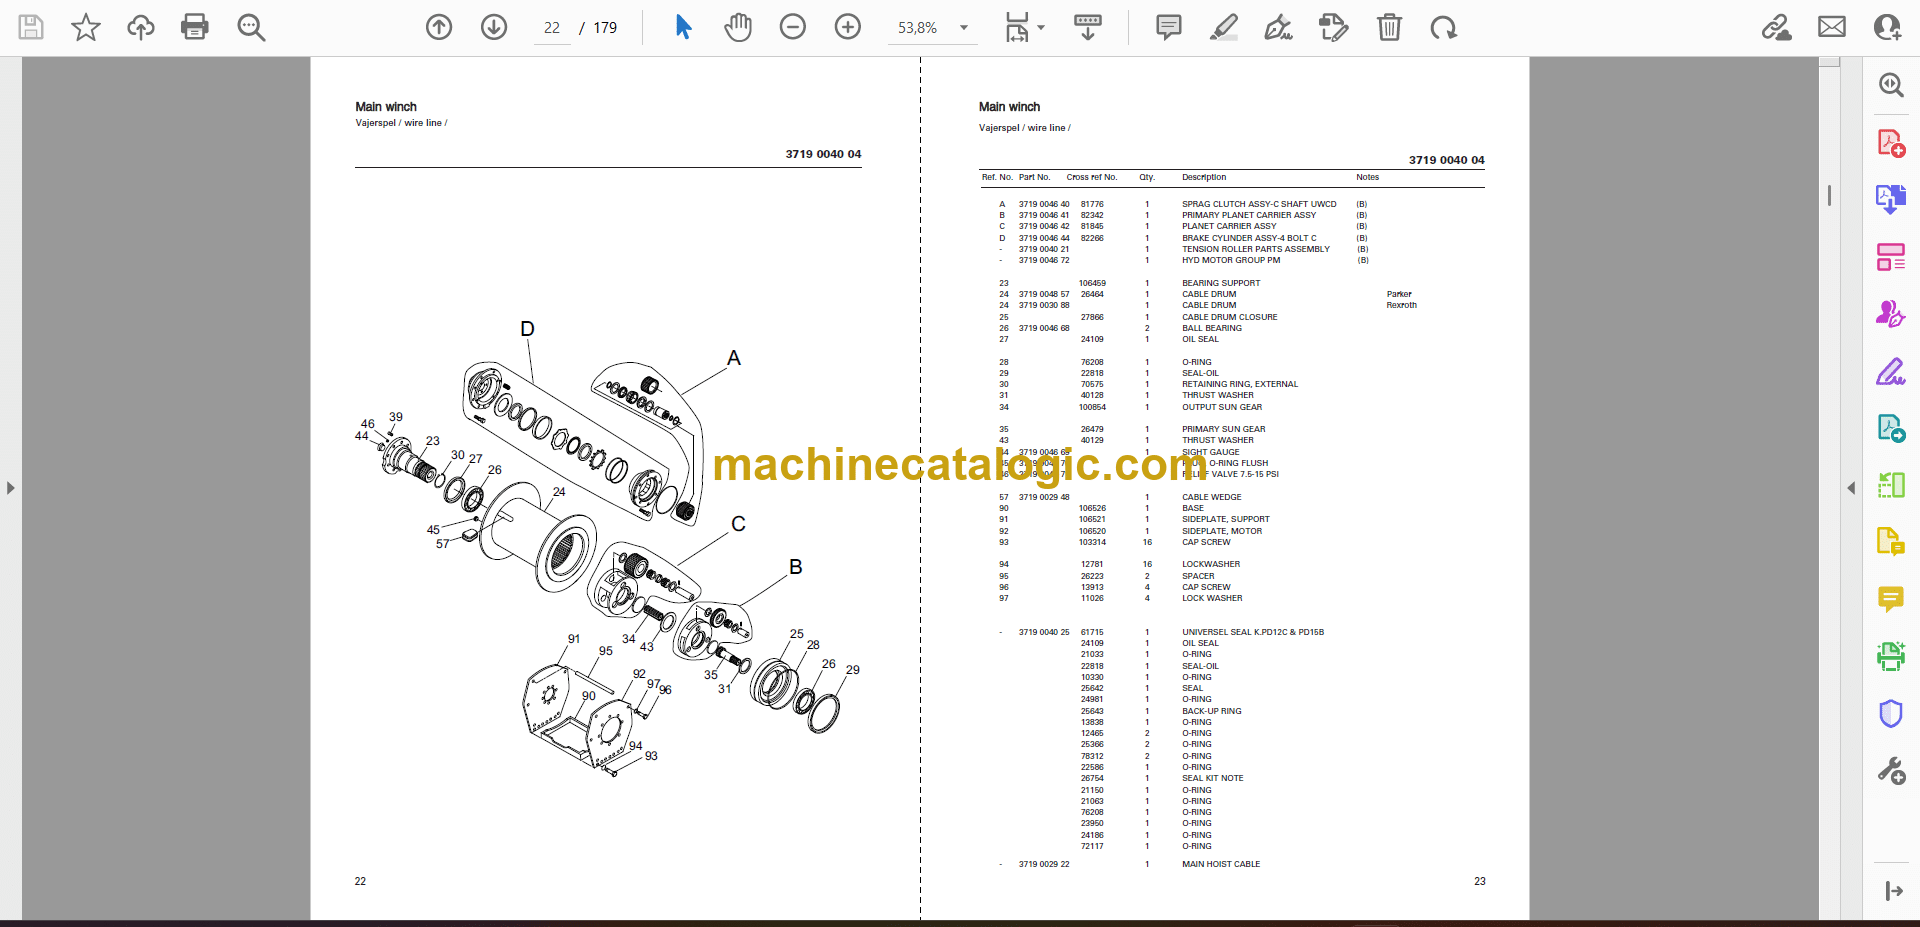Click the vertical scrollbar thumb

point(1829,195)
